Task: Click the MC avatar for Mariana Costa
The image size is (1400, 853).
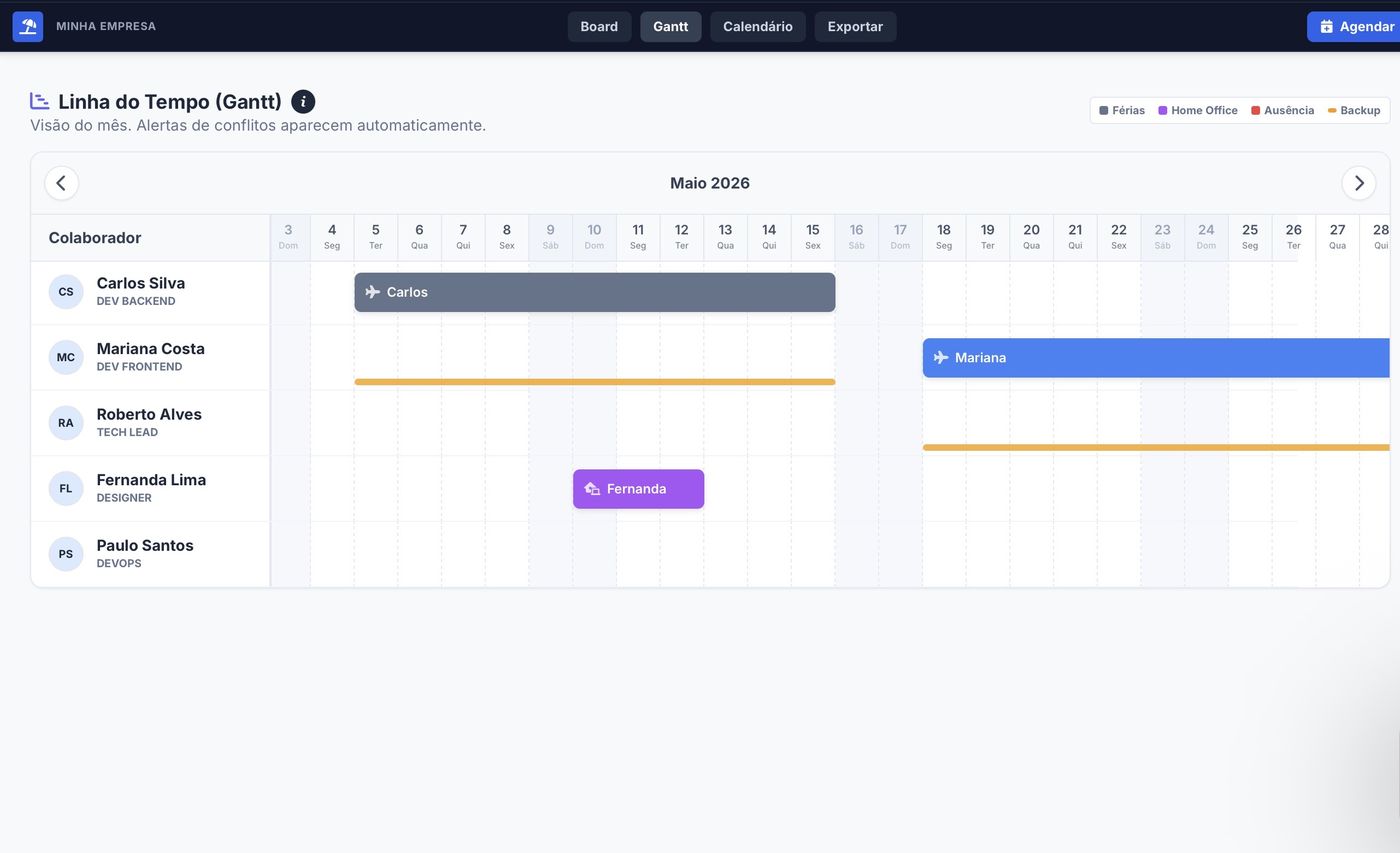Action: [x=66, y=357]
